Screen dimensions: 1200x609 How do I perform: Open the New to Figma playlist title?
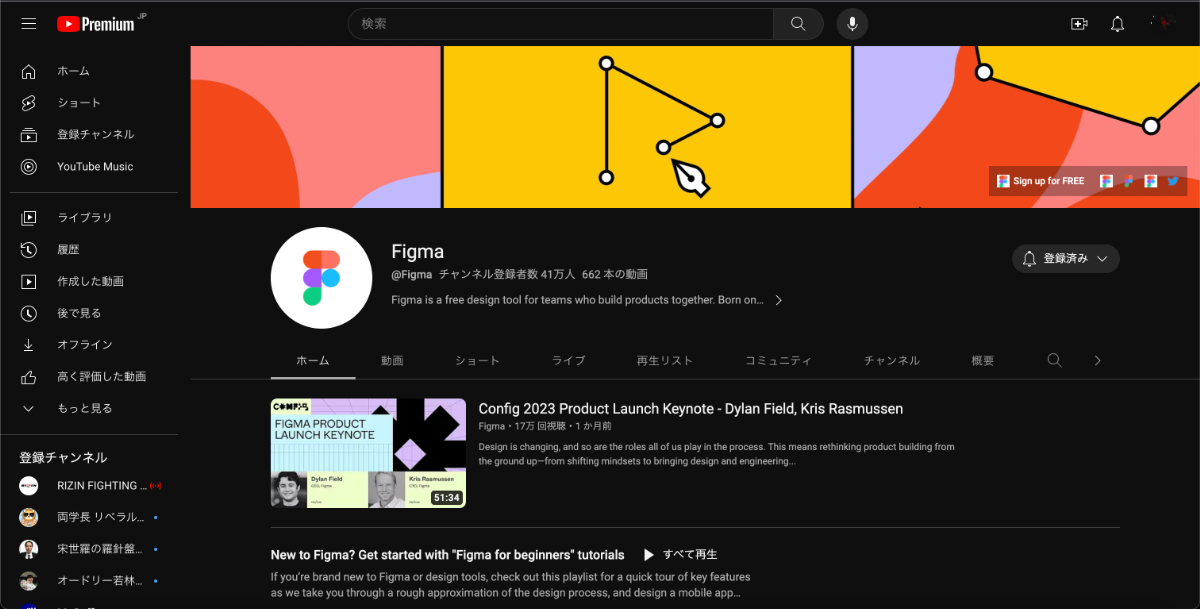[447, 555]
